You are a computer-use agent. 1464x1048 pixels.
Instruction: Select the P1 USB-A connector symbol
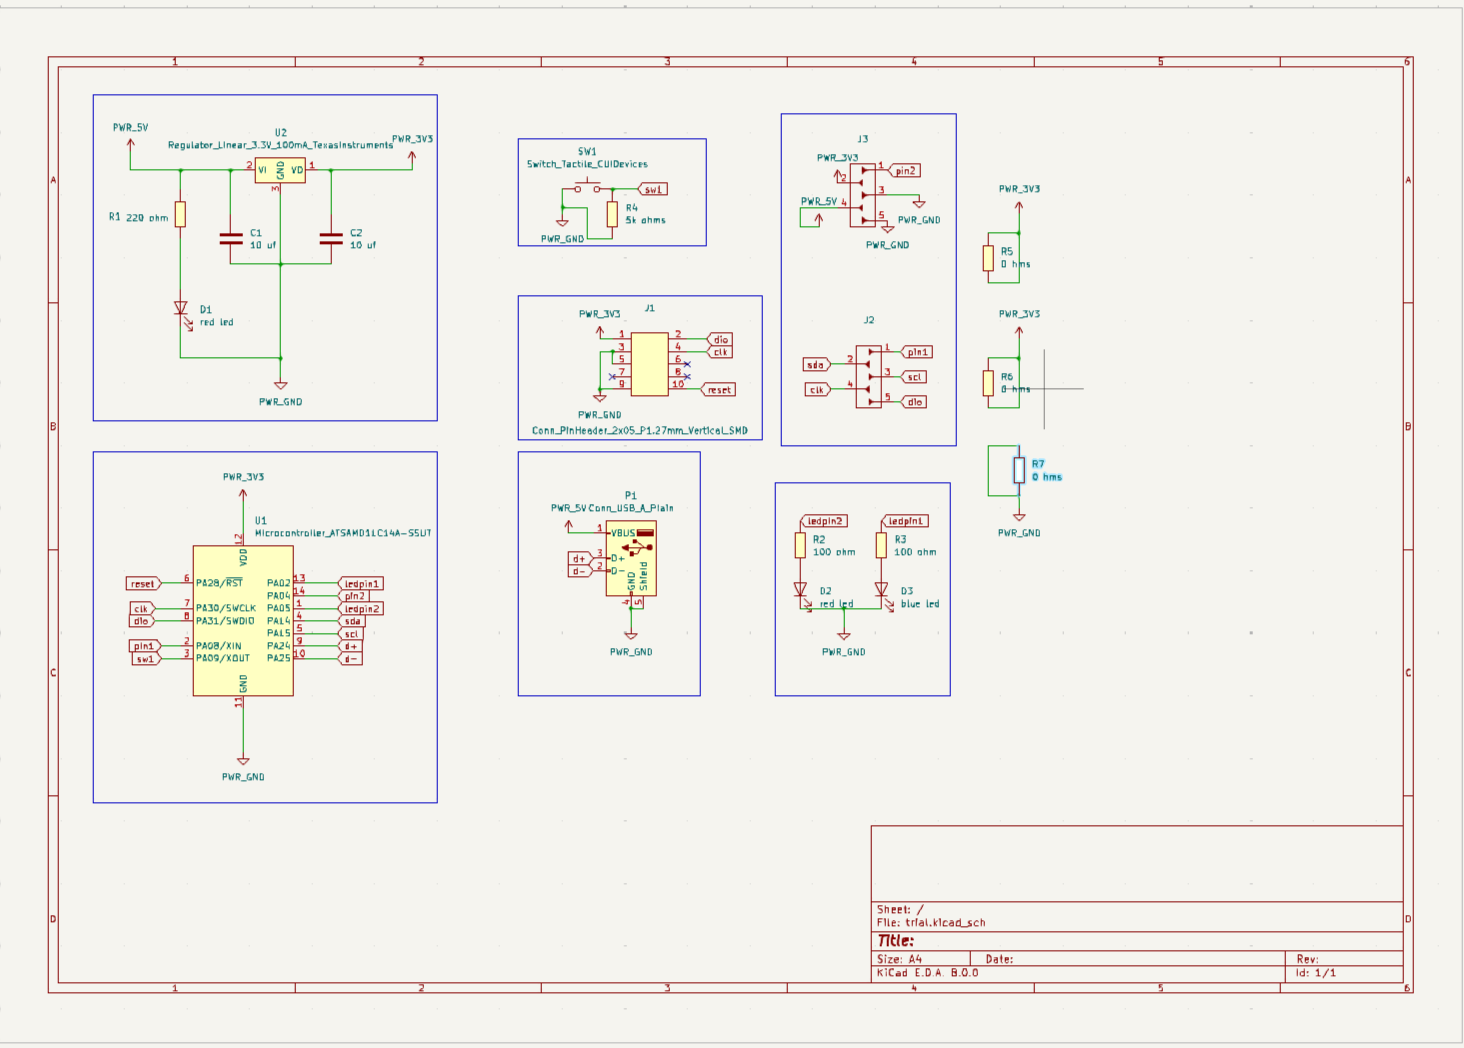click(x=632, y=560)
